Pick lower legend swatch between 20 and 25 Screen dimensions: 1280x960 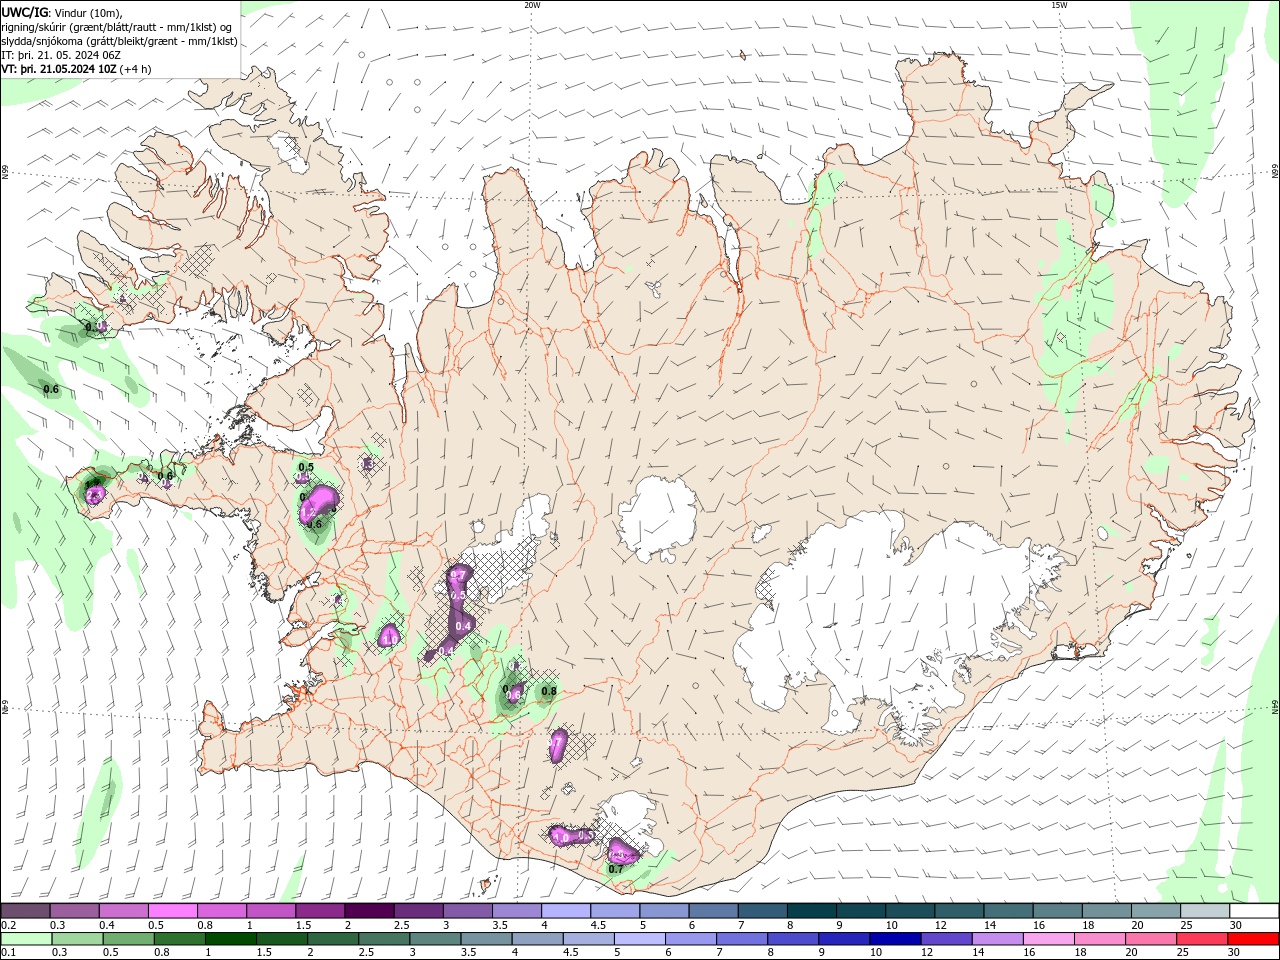tap(1150, 939)
